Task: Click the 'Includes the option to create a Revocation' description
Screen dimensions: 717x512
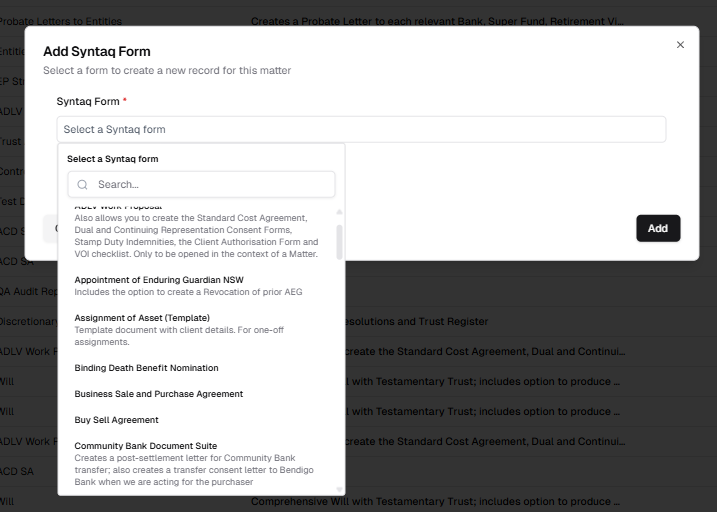Action: tap(188, 292)
